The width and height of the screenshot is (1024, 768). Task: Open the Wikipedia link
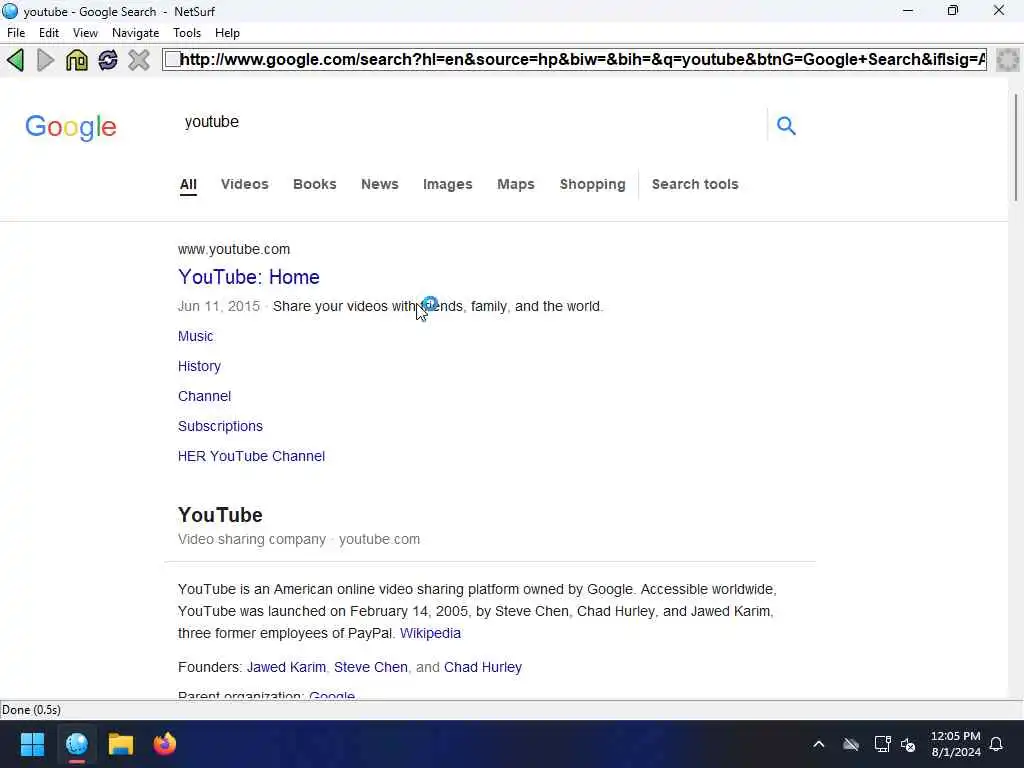coord(430,633)
